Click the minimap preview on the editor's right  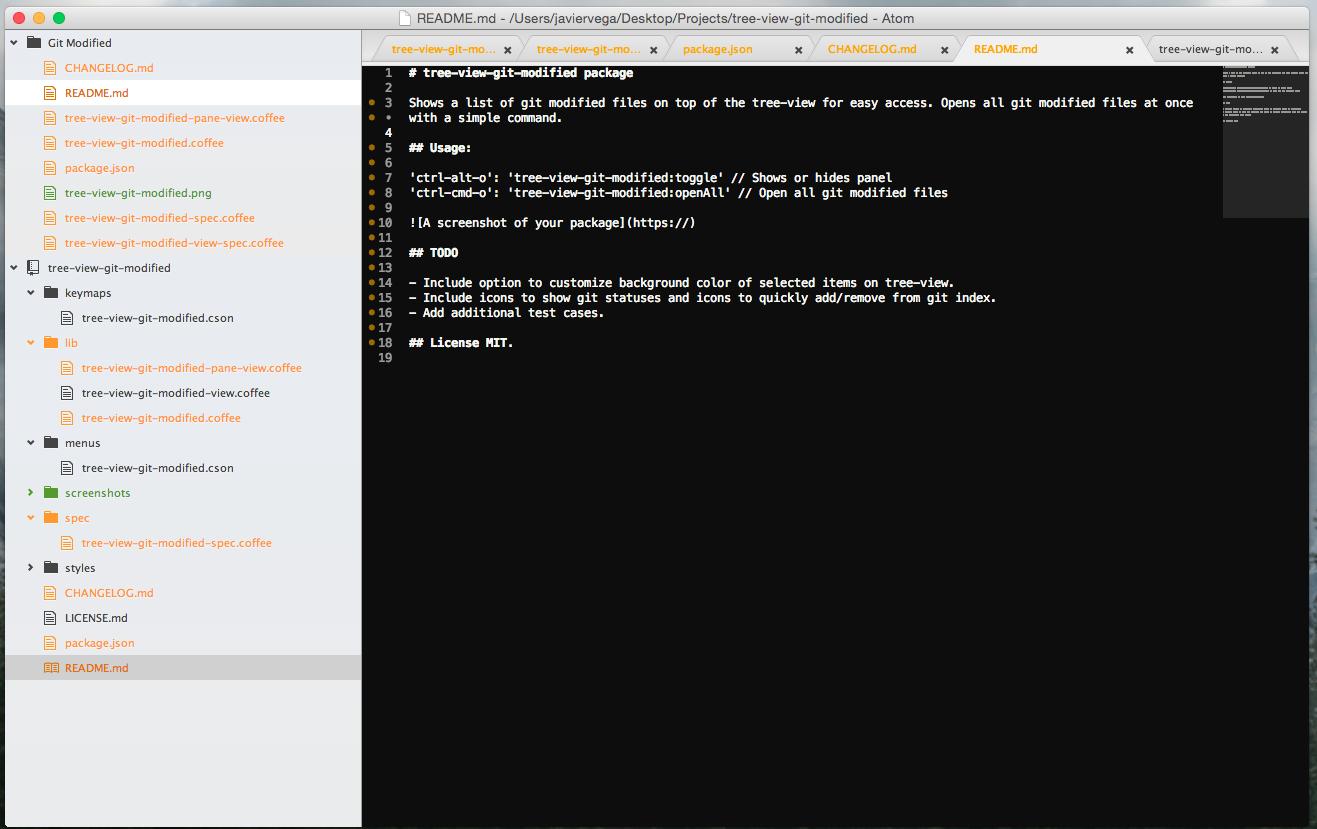pyautogui.click(x=1265, y=142)
